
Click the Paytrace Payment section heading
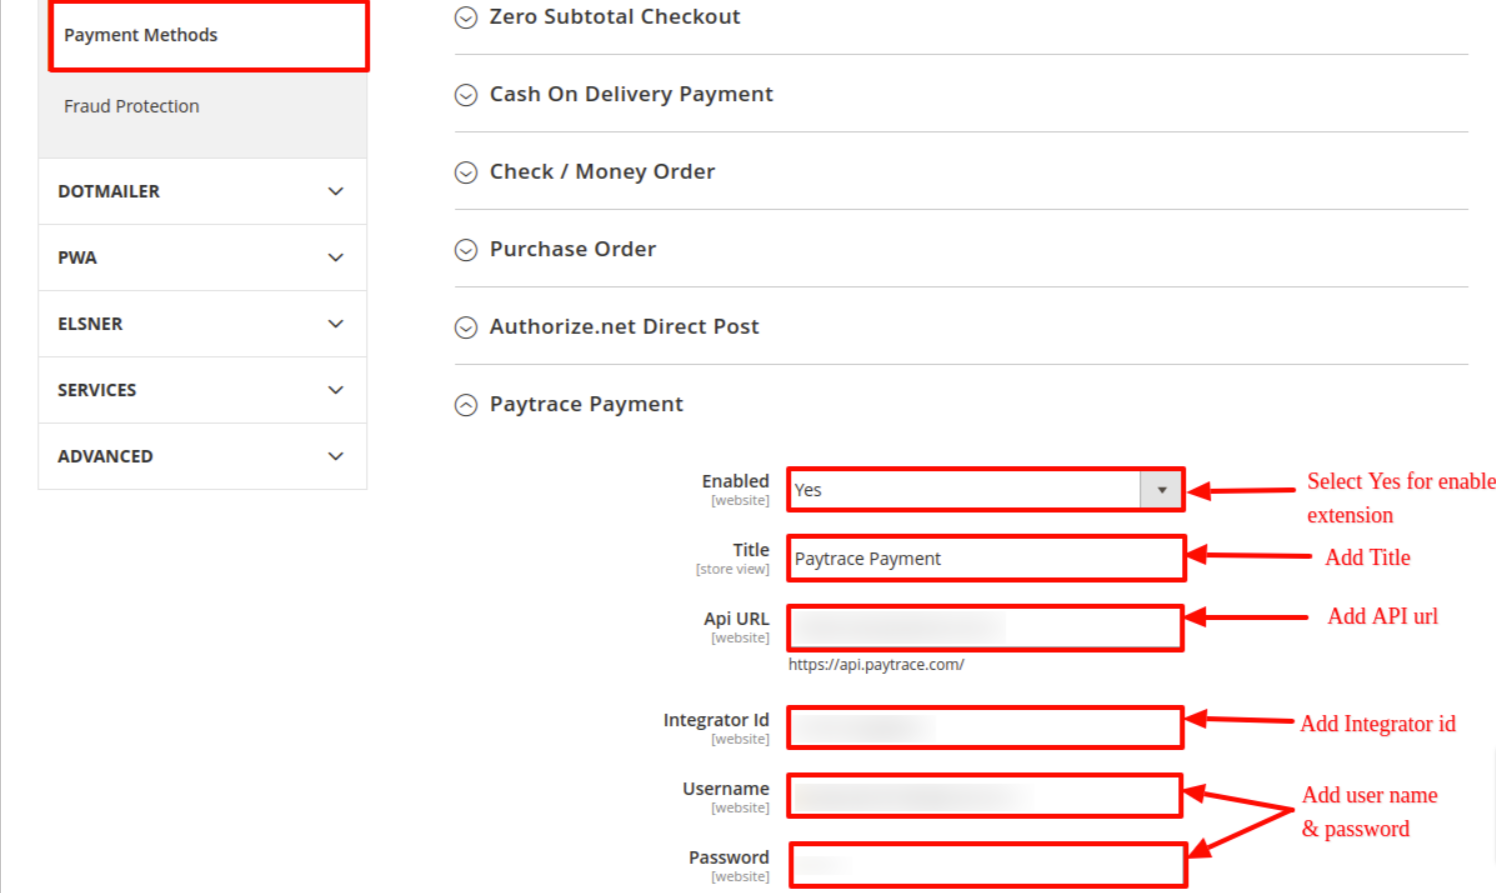pos(586,404)
